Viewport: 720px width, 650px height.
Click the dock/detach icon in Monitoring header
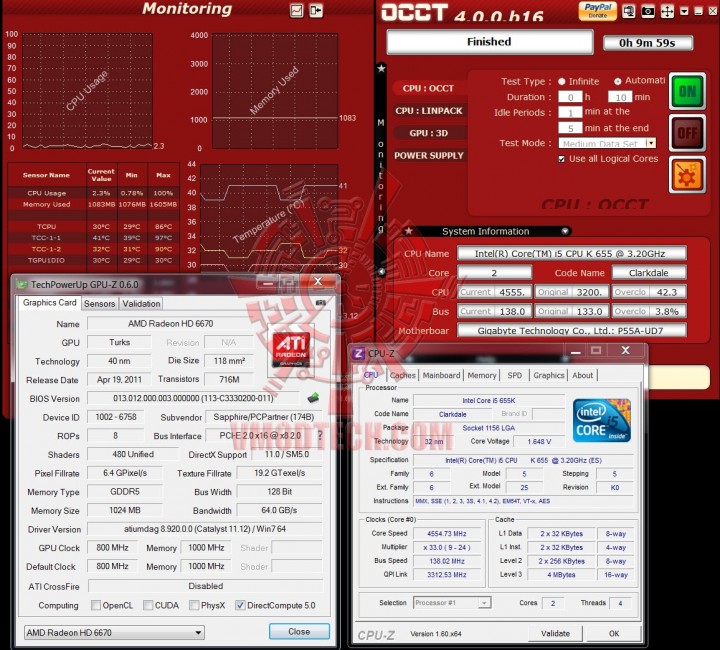pyautogui.click(x=316, y=10)
